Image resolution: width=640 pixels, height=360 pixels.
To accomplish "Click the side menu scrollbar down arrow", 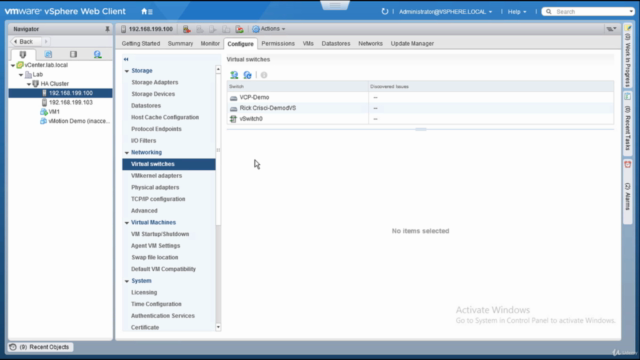I will 218,327.
